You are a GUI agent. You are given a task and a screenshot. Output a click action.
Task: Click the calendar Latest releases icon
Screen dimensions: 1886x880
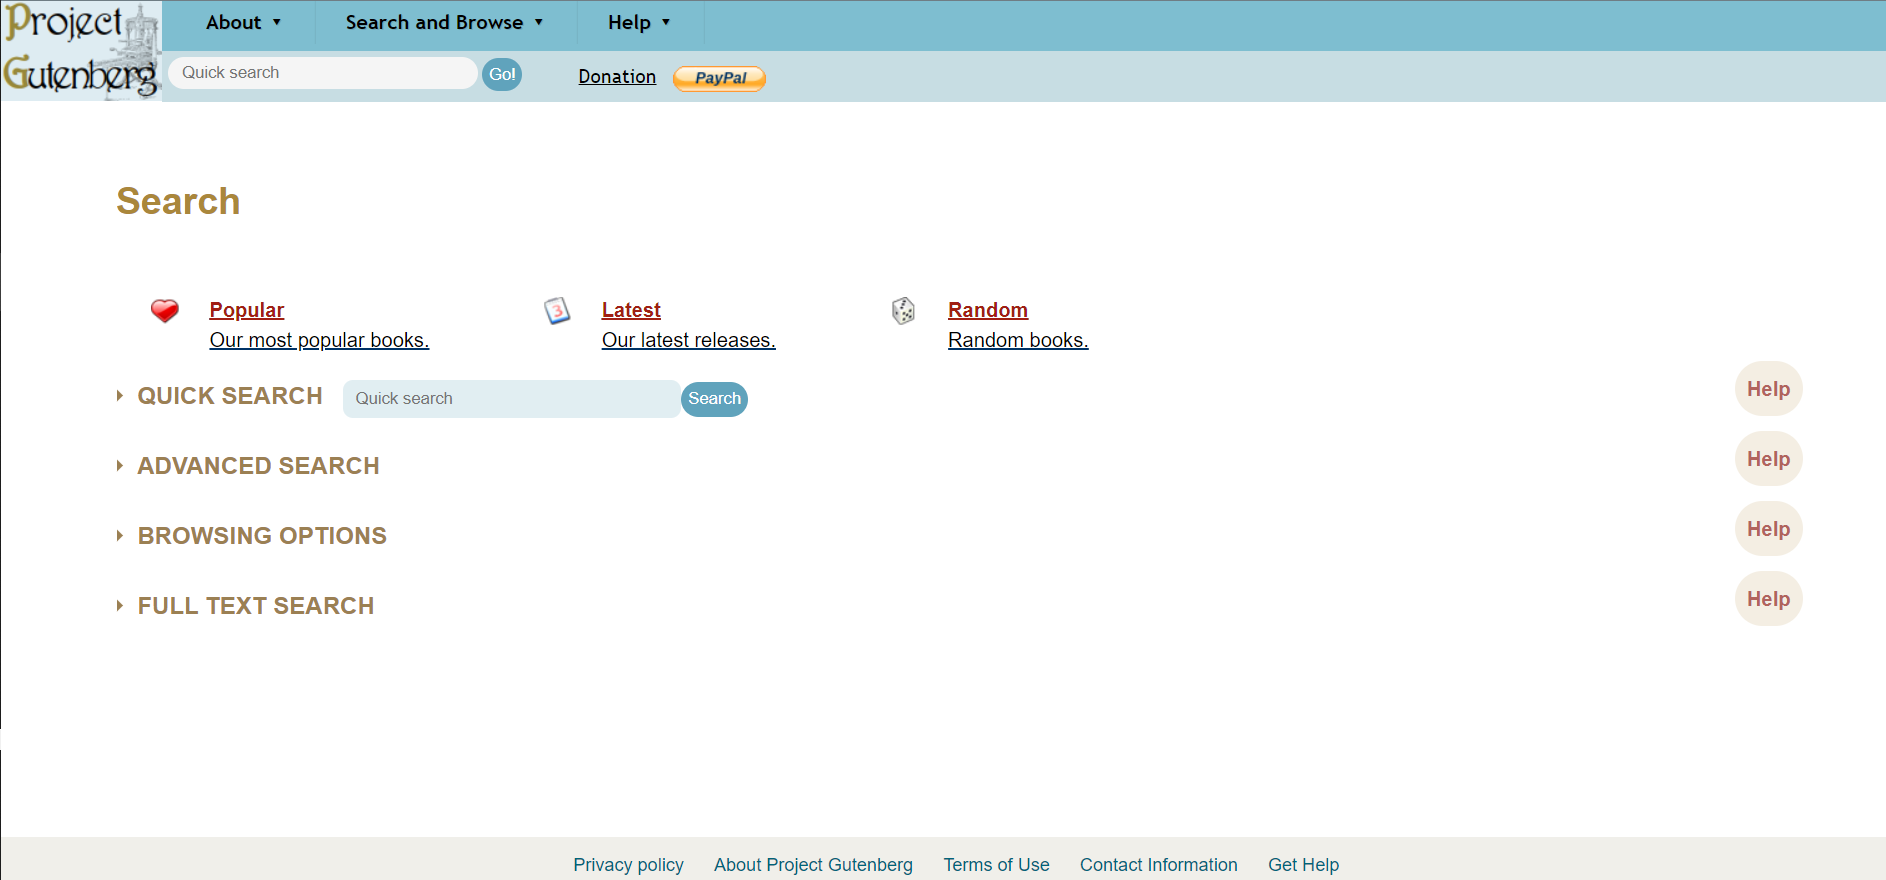point(557,311)
